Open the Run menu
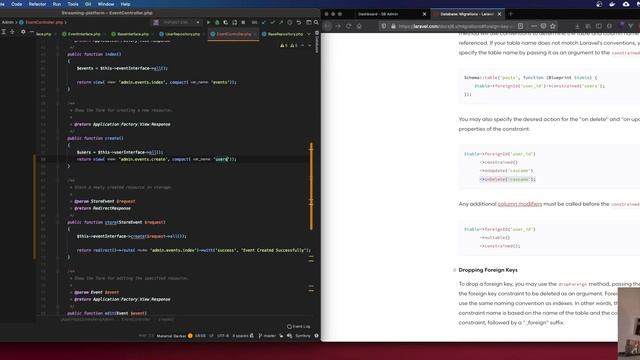 tap(57, 4)
